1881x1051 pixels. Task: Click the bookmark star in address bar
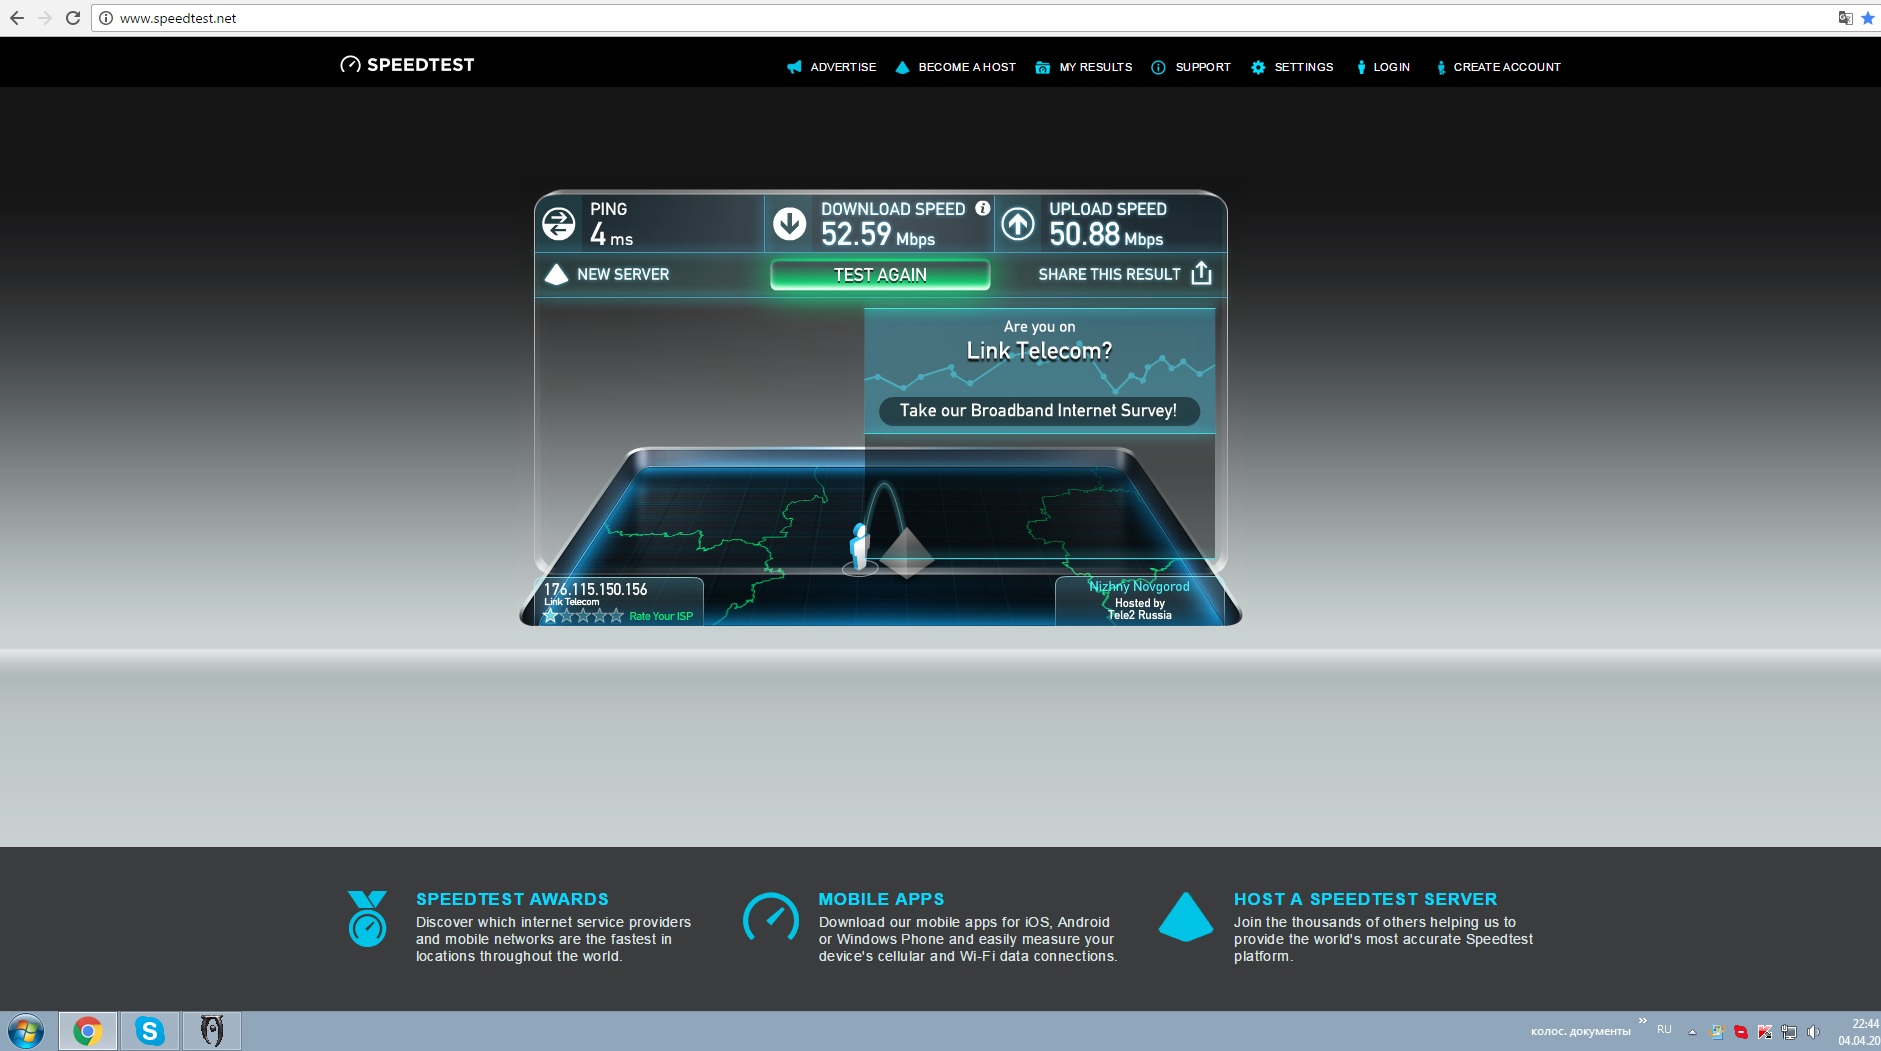1867,18
